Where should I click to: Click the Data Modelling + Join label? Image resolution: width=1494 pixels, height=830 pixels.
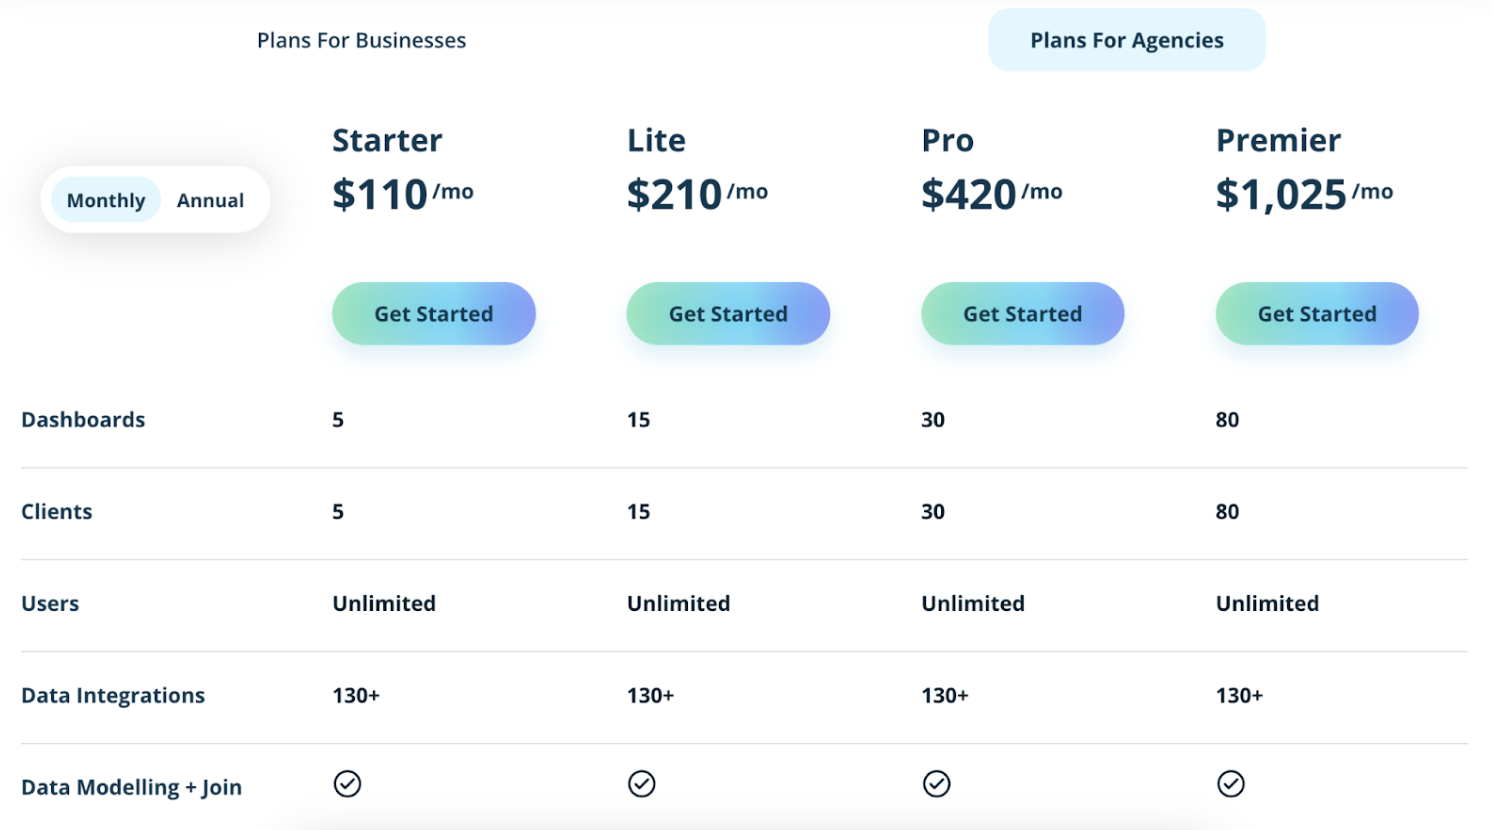click(x=131, y=787)
